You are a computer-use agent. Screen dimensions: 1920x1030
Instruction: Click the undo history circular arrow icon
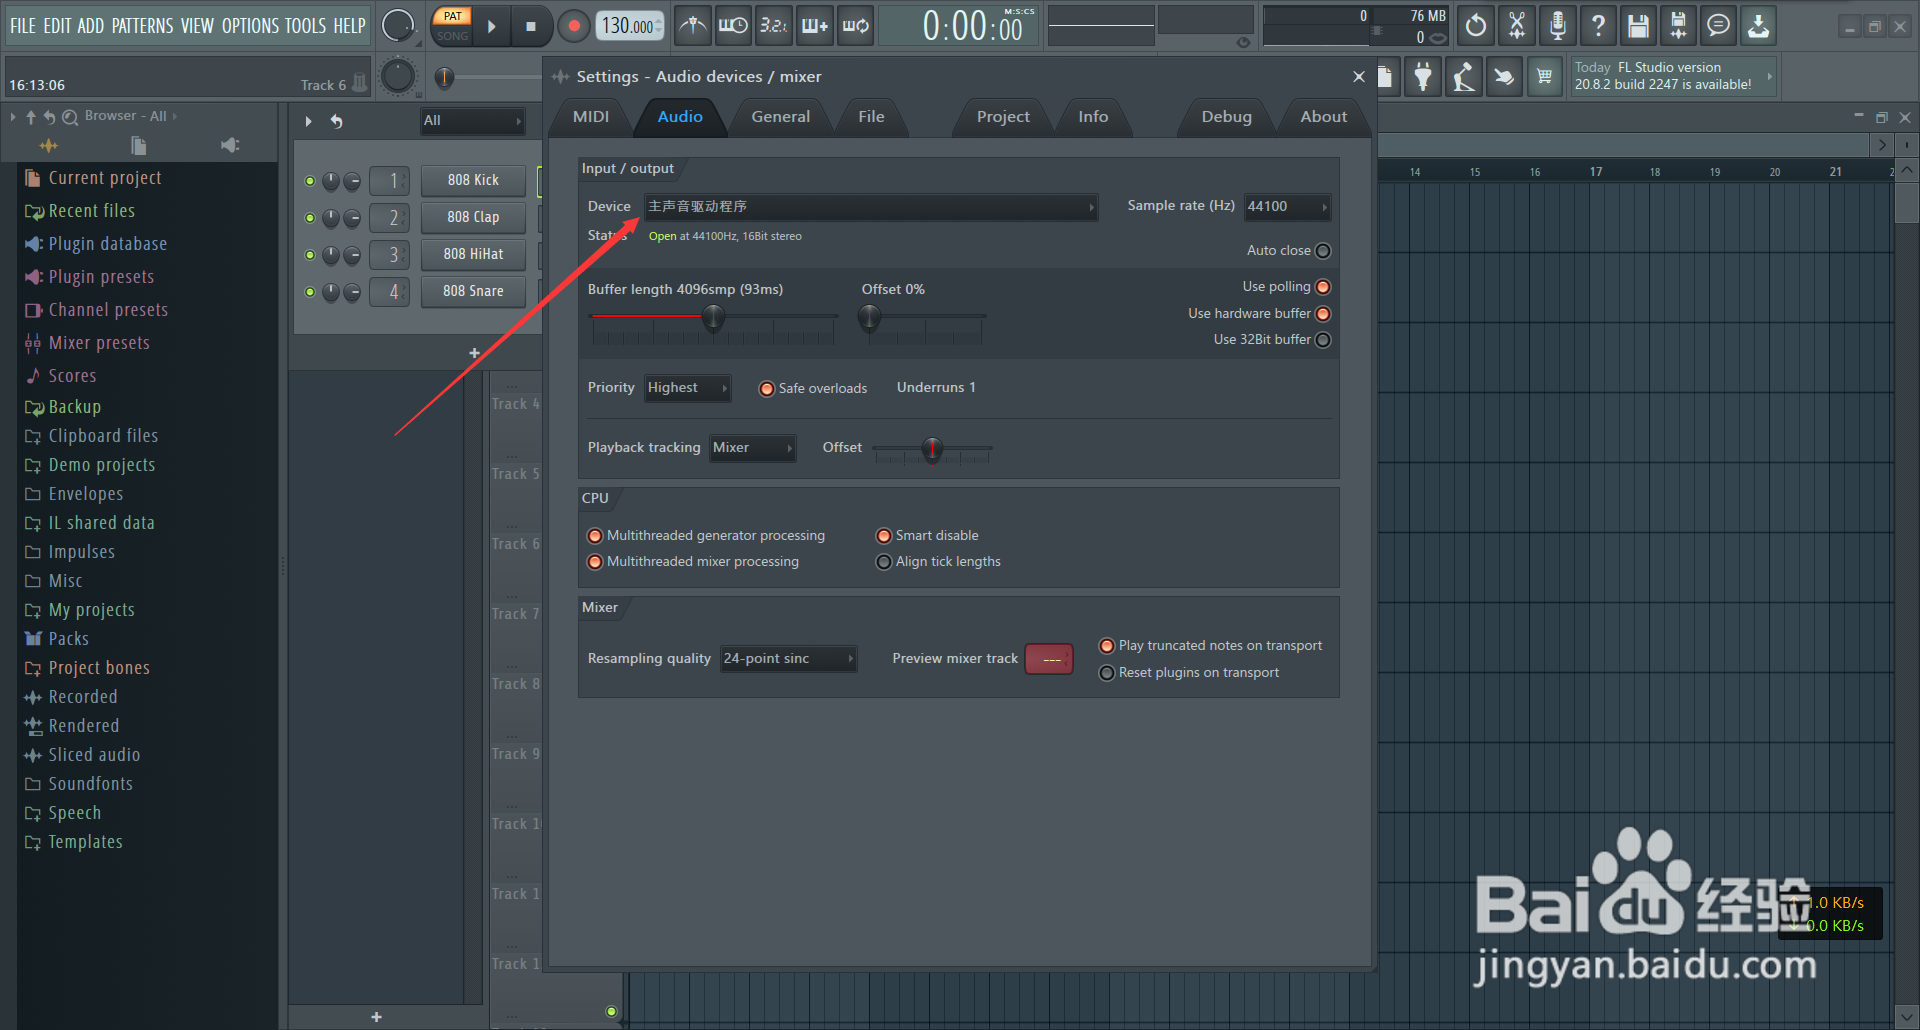(1476, 26)
